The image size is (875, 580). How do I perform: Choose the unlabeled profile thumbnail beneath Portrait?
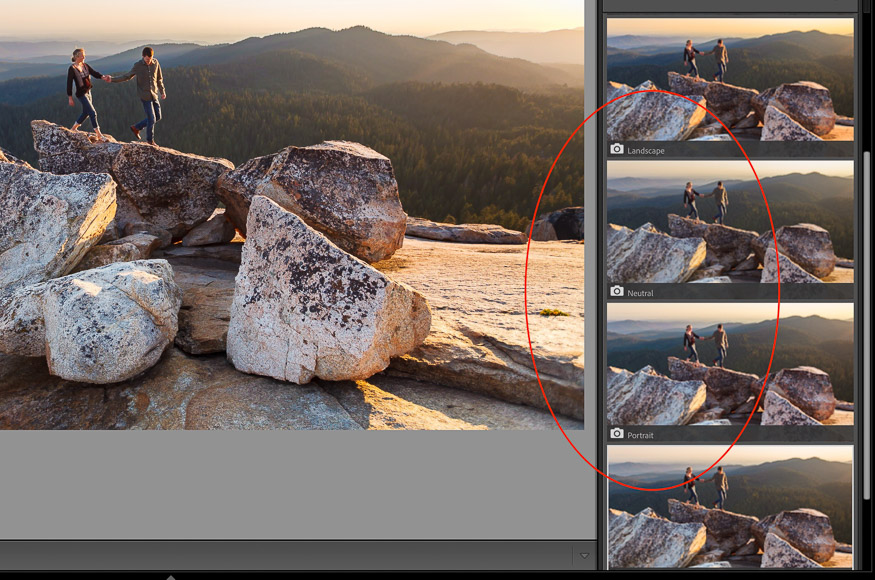click(730, 507)
